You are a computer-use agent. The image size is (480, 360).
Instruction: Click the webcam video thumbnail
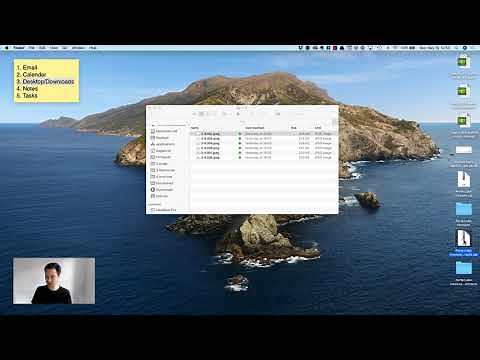point(54,281)
